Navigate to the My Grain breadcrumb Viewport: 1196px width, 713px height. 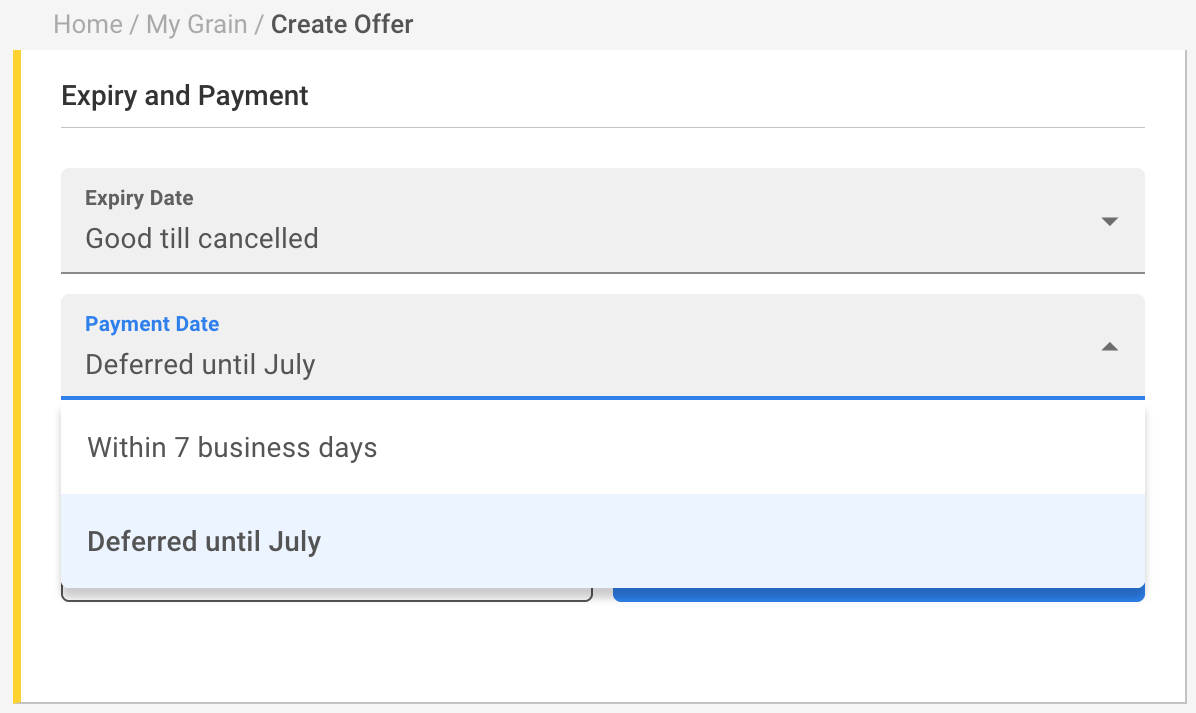196,25
